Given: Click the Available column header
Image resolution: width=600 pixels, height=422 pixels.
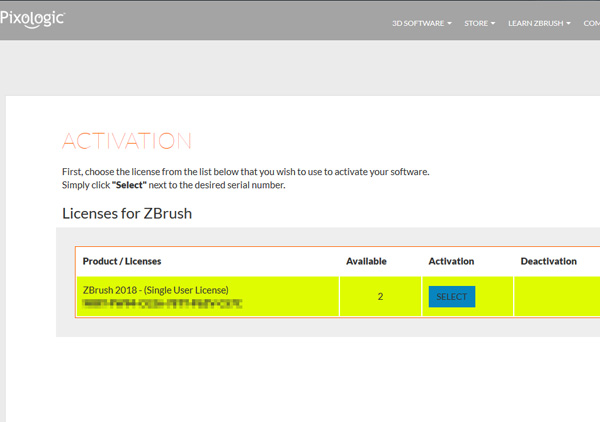Looking at the screenshot, I should 366,261.
